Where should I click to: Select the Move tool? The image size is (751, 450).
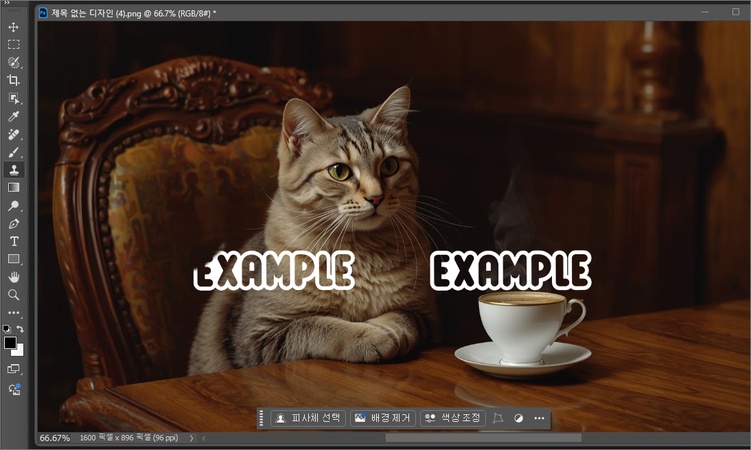click(x=14, y=27)
